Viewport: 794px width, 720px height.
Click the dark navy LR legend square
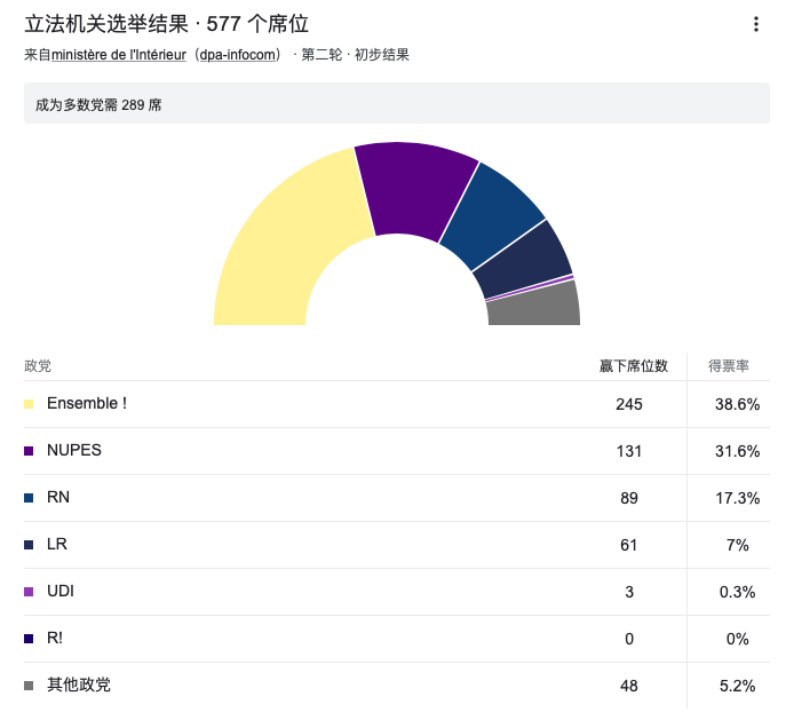click(x=29, y=545)
